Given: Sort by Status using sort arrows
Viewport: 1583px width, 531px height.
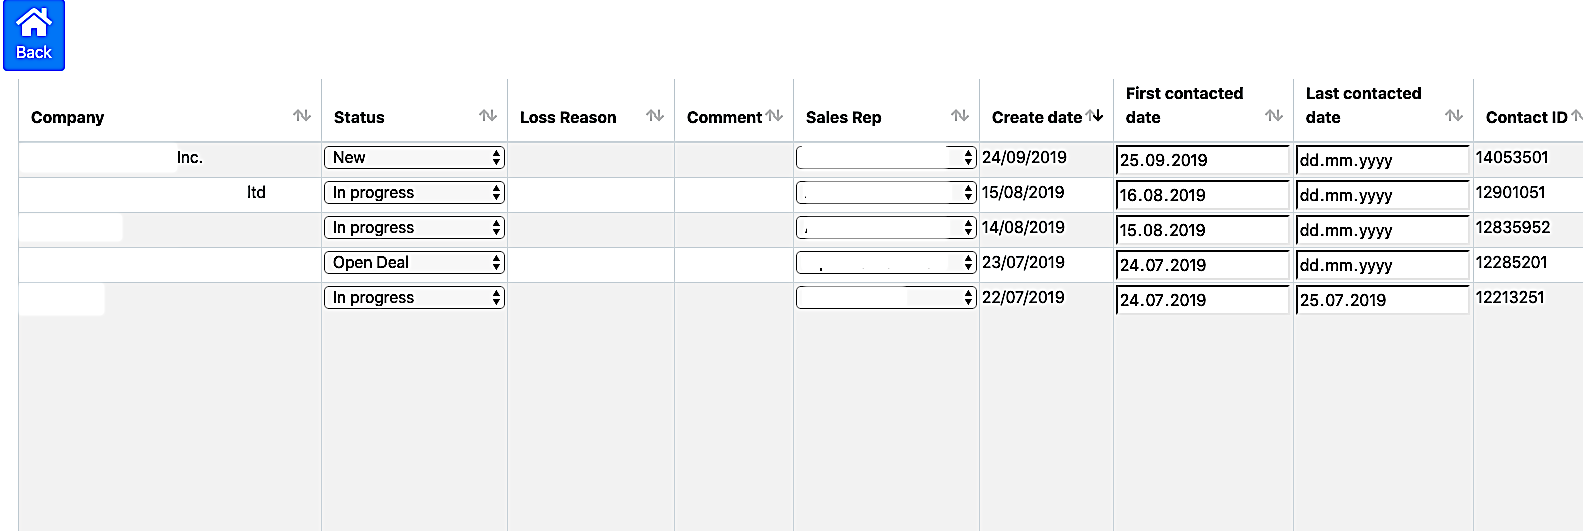Looking at the screenshot, I should click(x=488, y=116).
